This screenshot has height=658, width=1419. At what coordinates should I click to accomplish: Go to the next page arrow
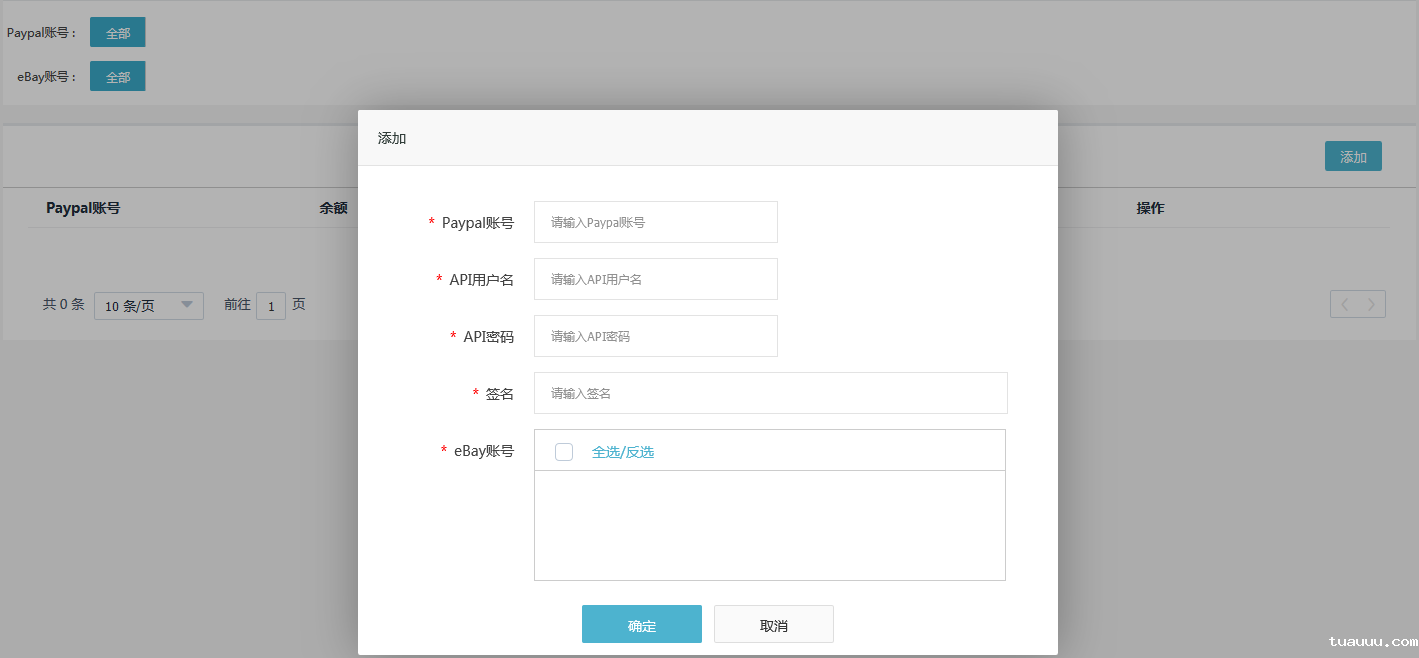click(1372, 305)
